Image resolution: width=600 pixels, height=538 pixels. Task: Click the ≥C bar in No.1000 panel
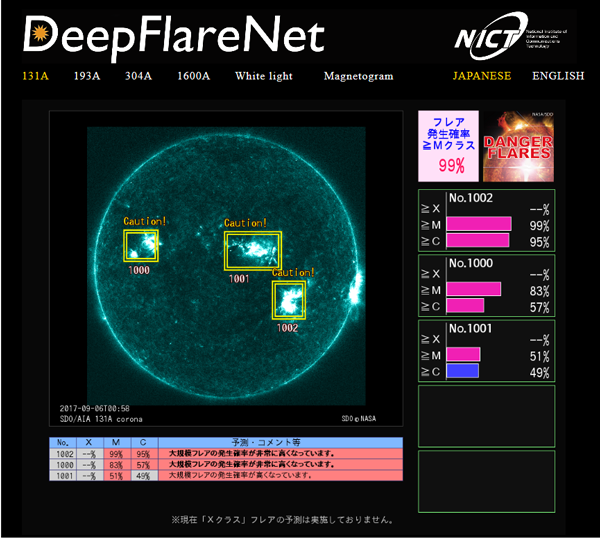click(465, 305)
